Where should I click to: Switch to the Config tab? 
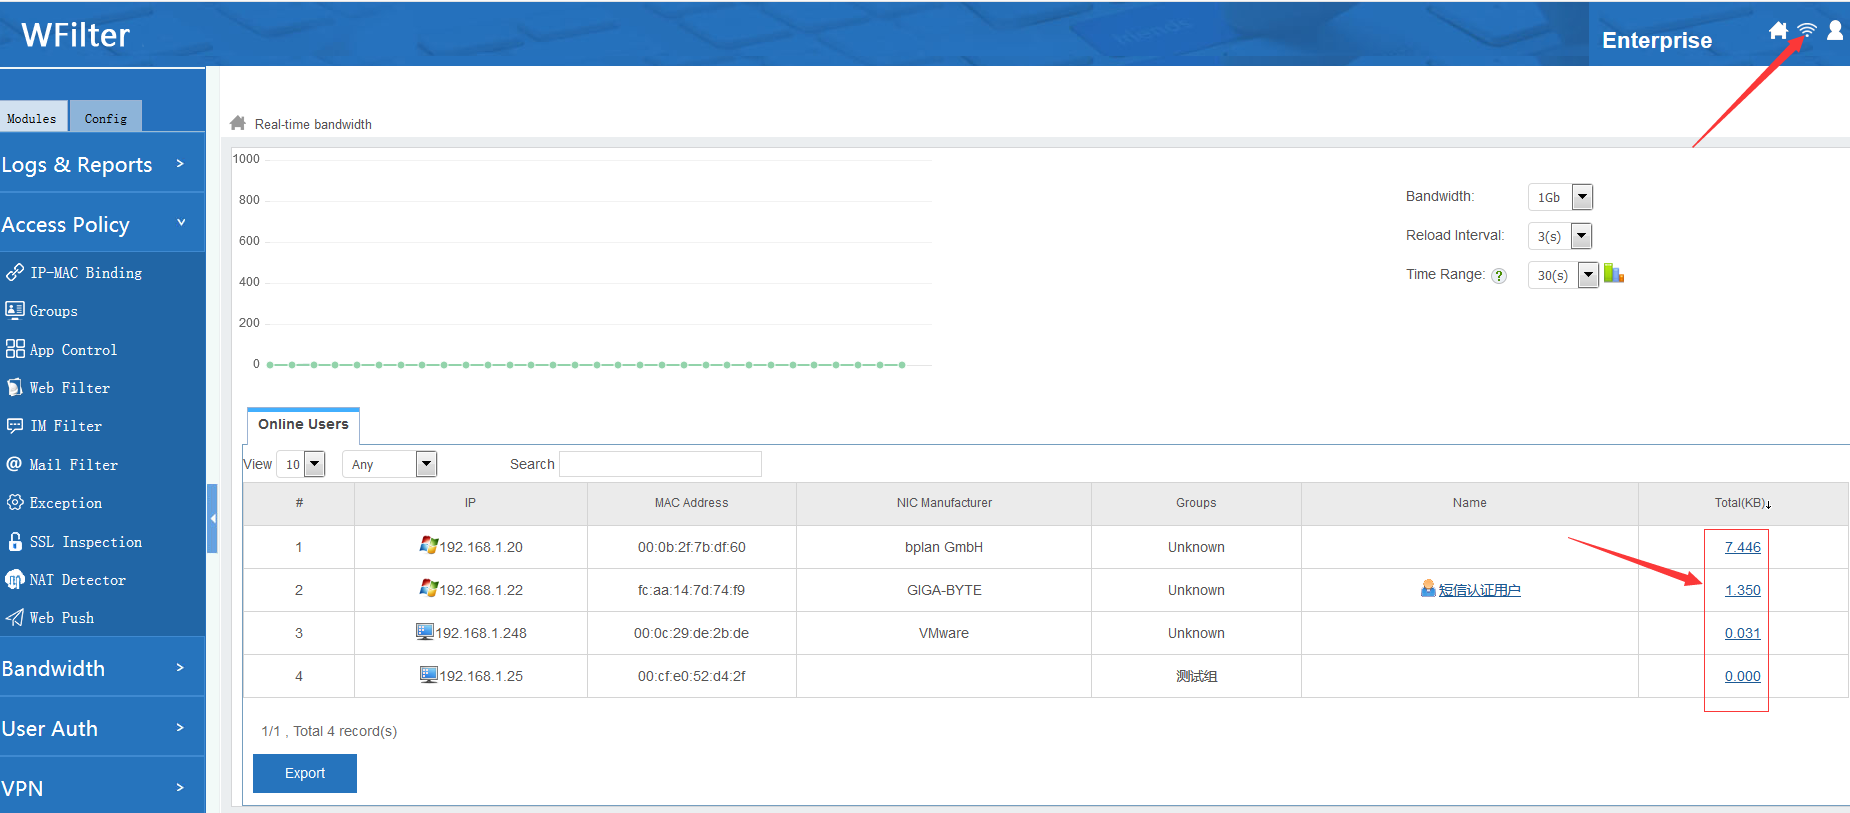(106, 117)
